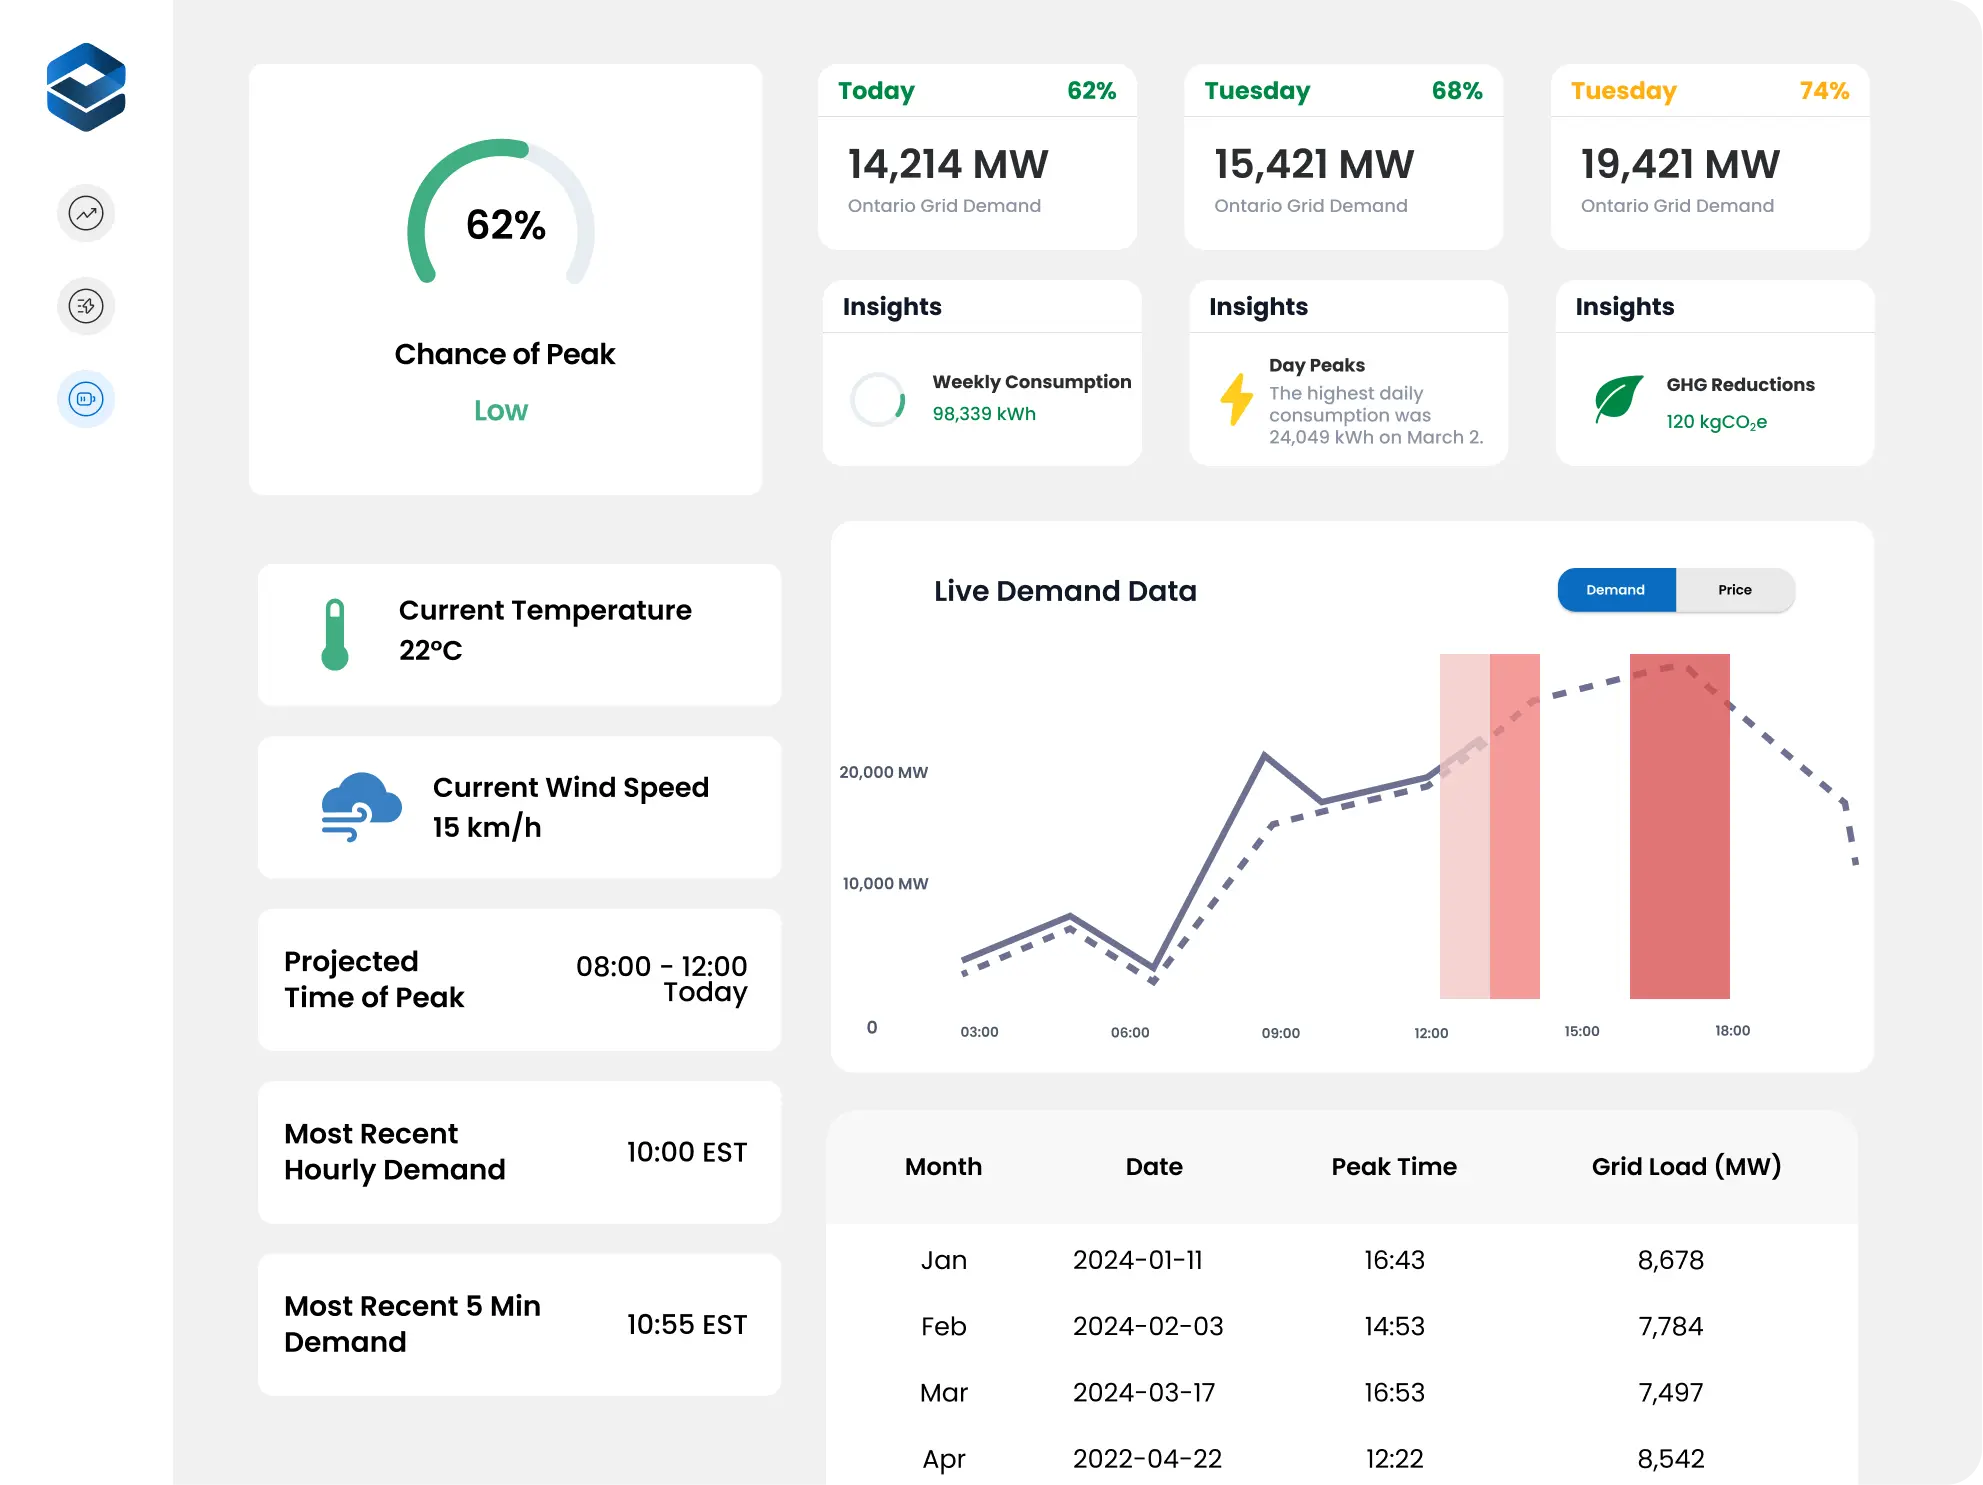Viewport: 1983px width, 1485px height.
Task: Click the Current Temperature card
Action: 519,635
